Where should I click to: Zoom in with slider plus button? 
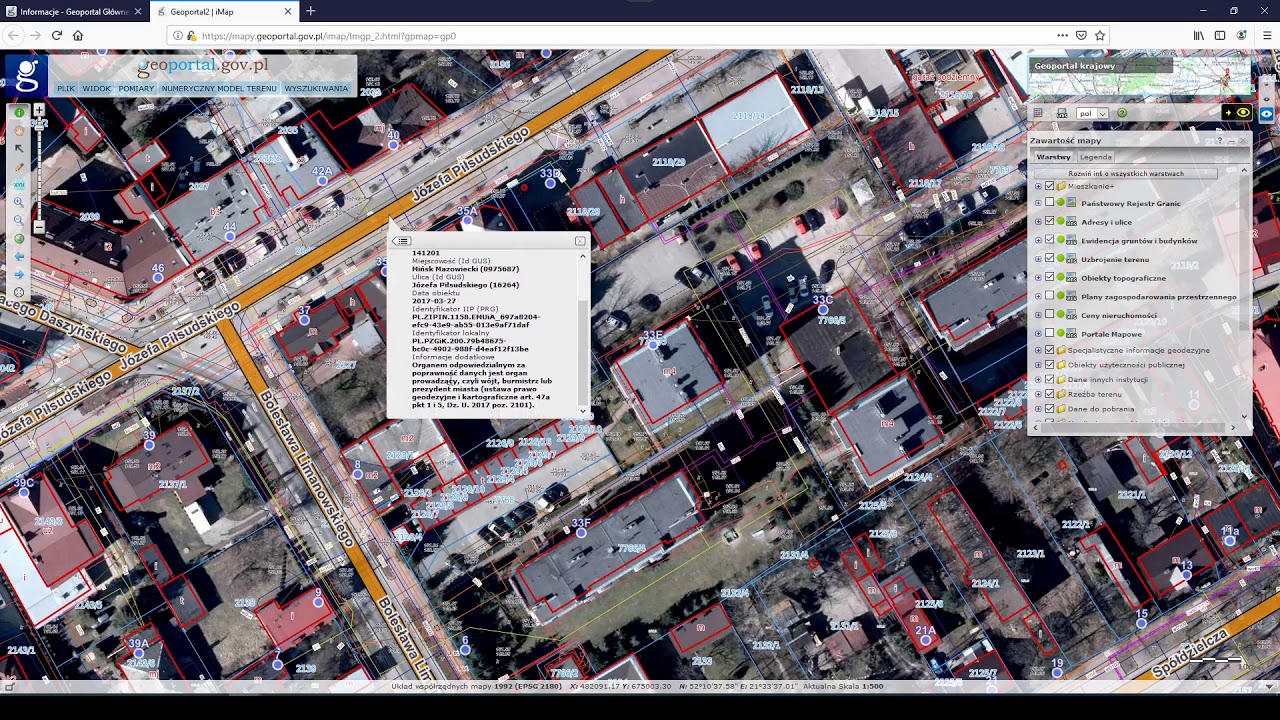tap(39, 110)
